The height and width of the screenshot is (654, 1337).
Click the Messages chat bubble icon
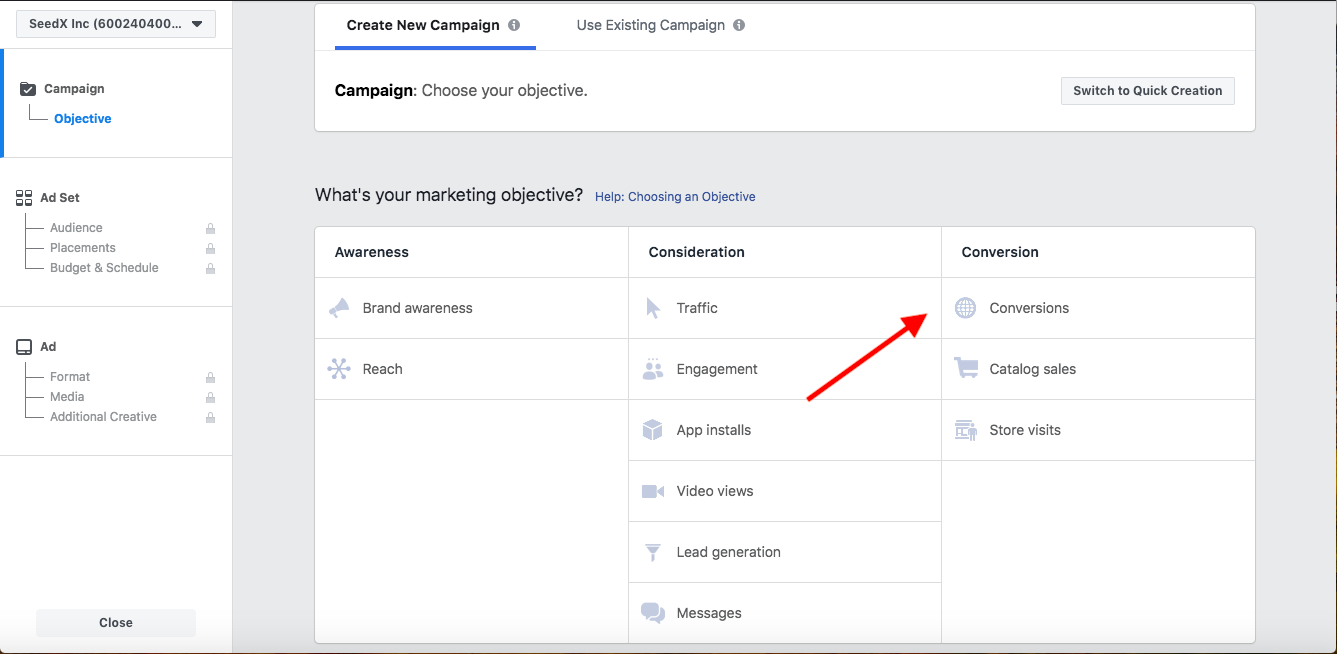(x=653, y=613)
